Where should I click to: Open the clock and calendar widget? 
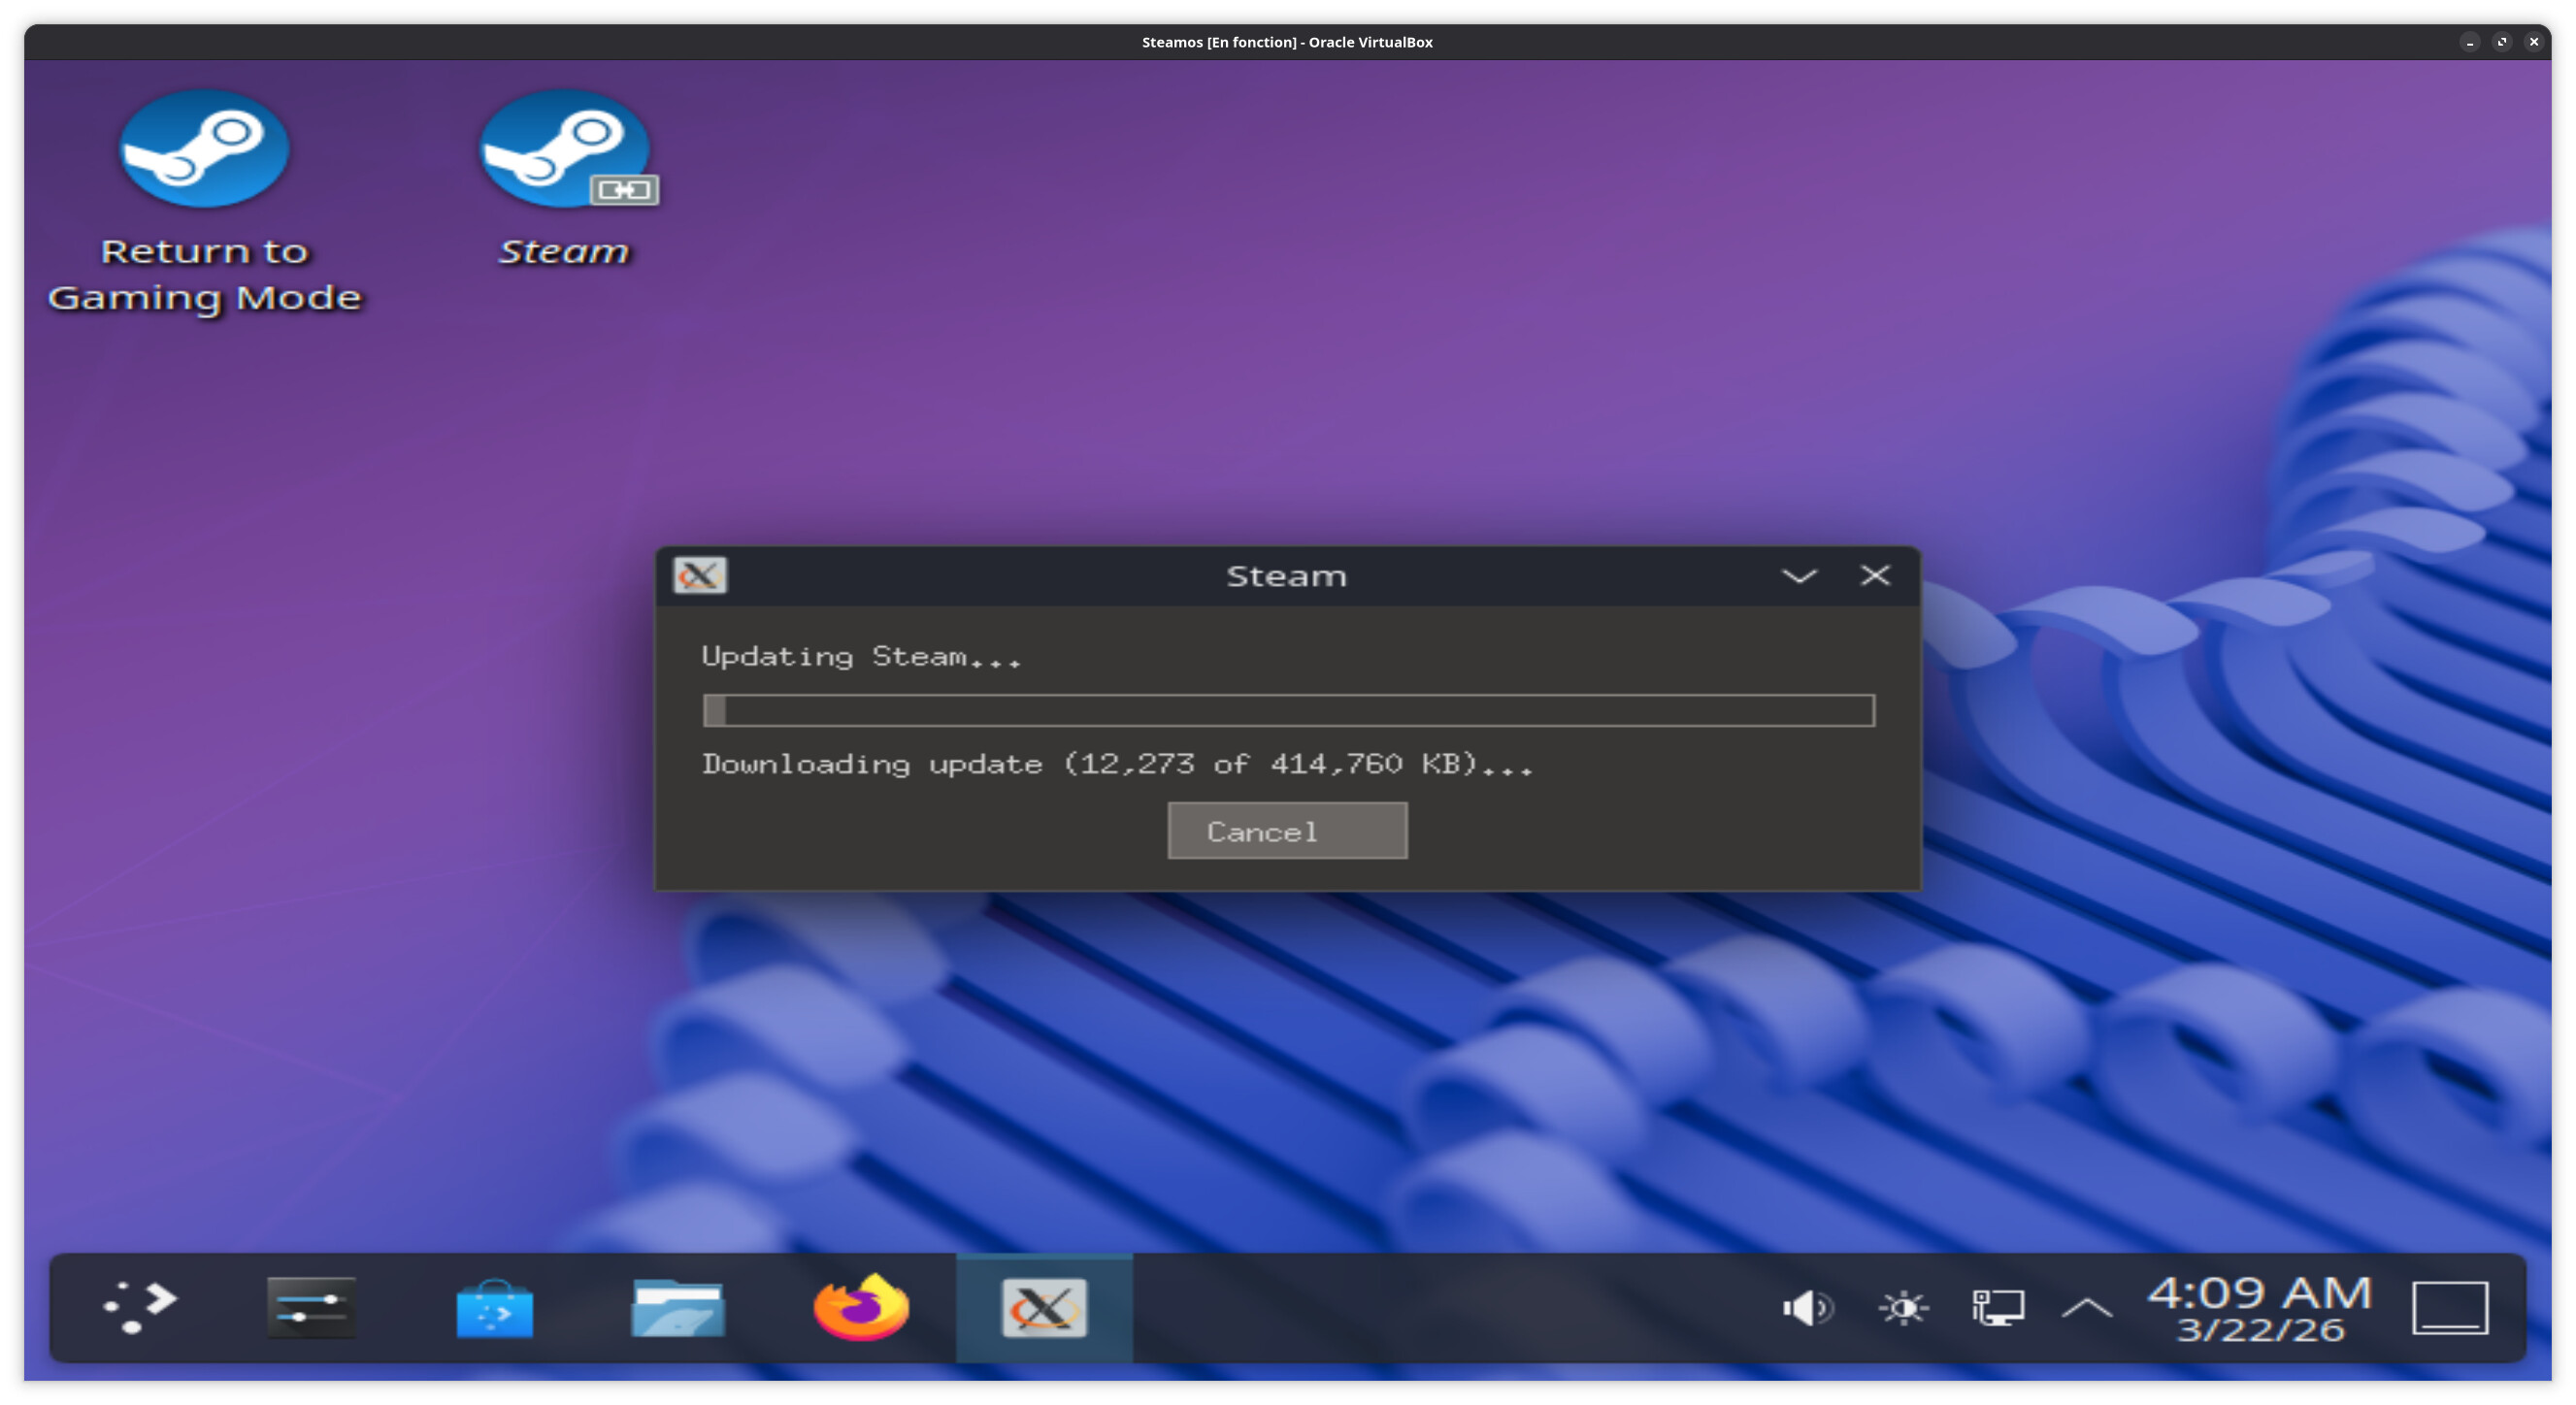pyautogui.click(x=2259, y=1307)
